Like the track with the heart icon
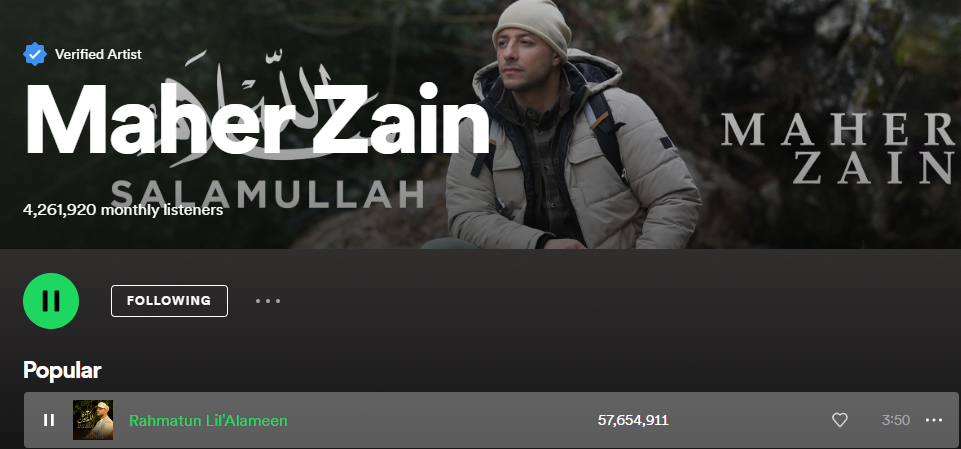This screenshot has width=961, height=449. click(839, 420)
